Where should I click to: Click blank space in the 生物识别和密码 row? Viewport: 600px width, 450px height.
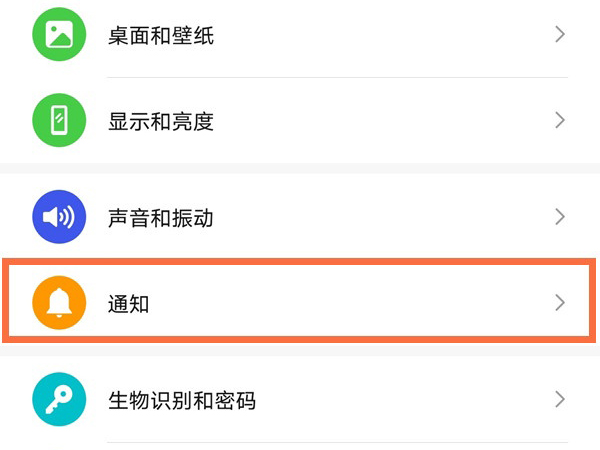point(400,401)
